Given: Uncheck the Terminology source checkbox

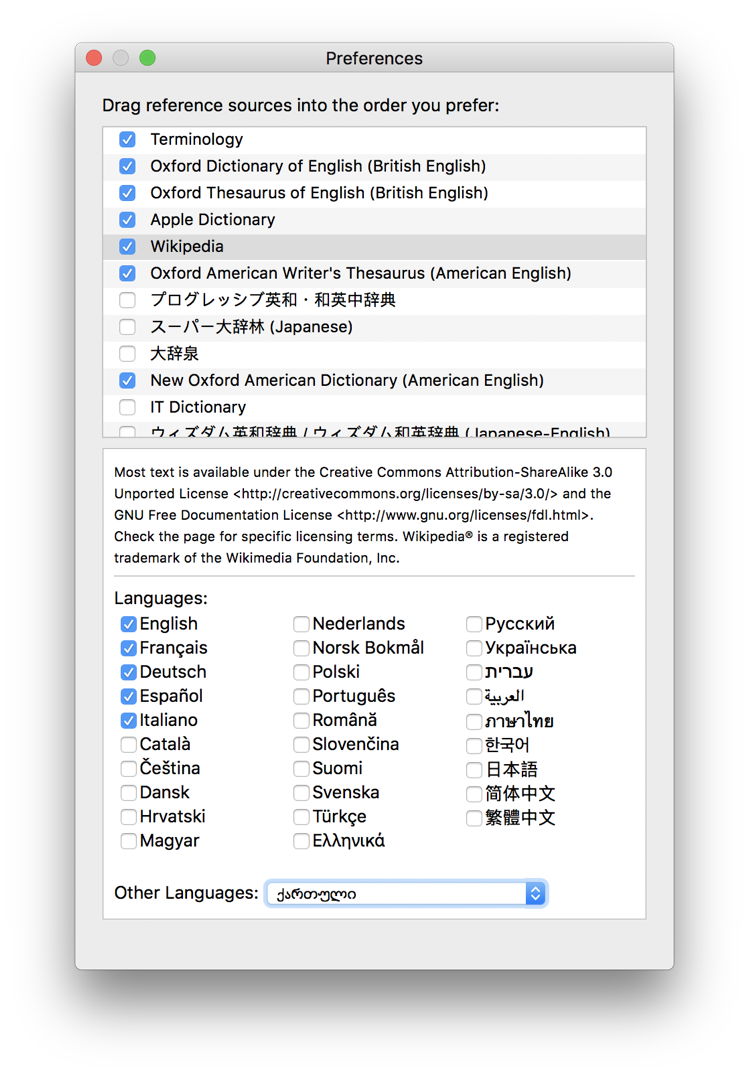Looking at the screenshot, I should pyautogui.click(x=127, y=139).
